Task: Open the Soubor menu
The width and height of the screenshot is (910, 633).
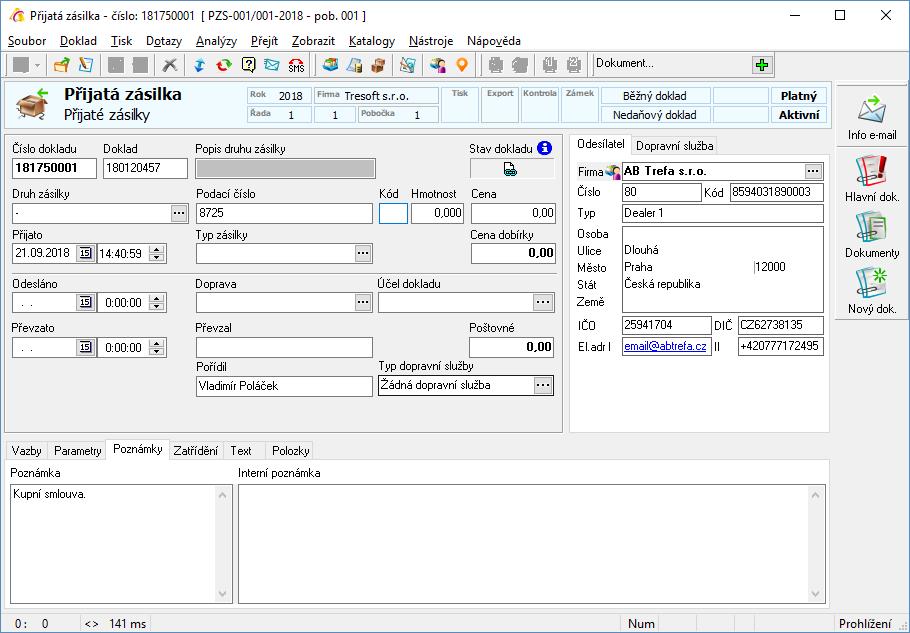Action: click(x=27, y=41)
